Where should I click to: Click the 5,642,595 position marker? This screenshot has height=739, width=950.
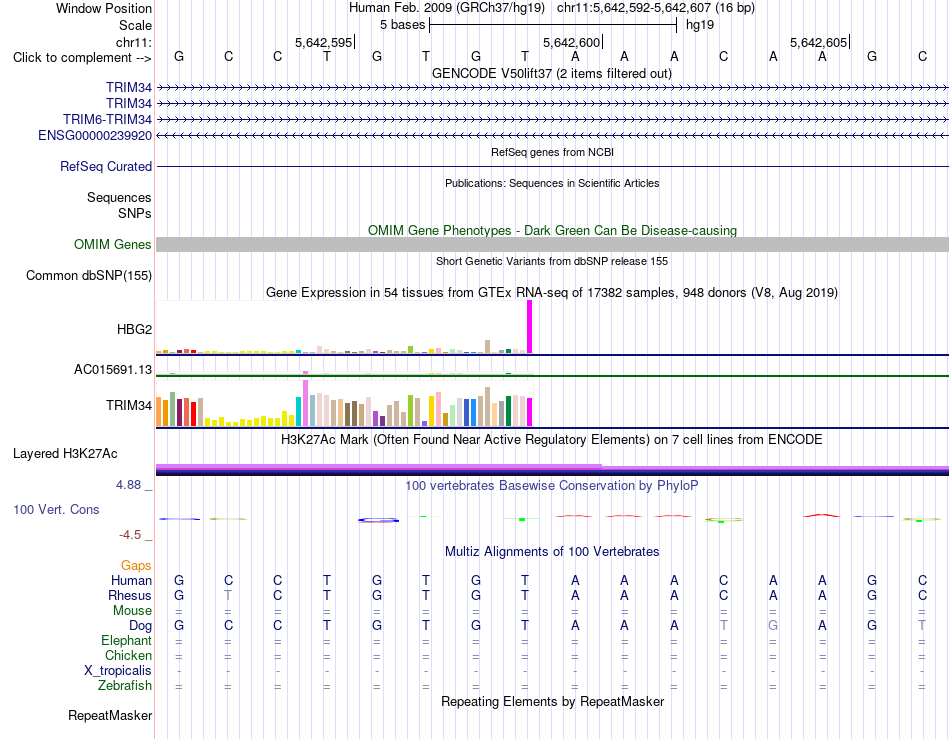click(x=324, y=42)
